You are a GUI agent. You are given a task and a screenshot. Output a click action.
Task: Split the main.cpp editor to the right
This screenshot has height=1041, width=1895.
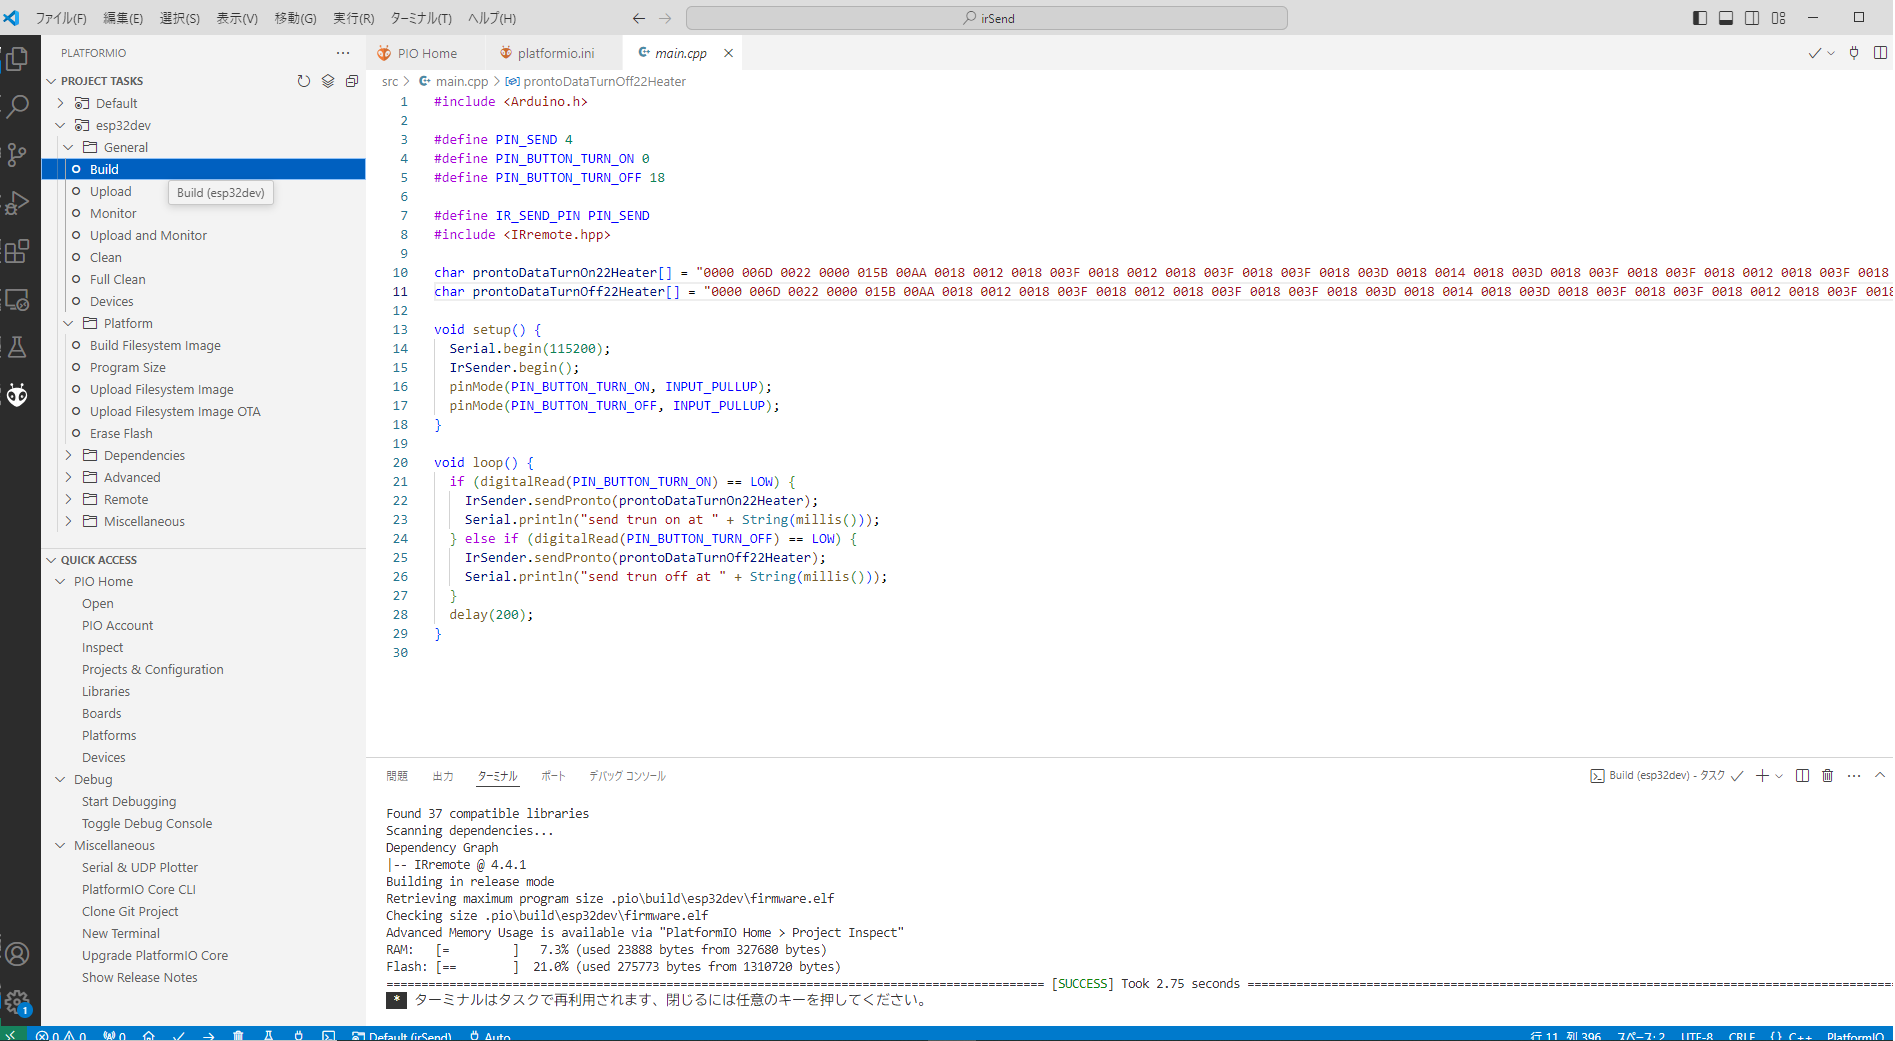click(1880, 53)
